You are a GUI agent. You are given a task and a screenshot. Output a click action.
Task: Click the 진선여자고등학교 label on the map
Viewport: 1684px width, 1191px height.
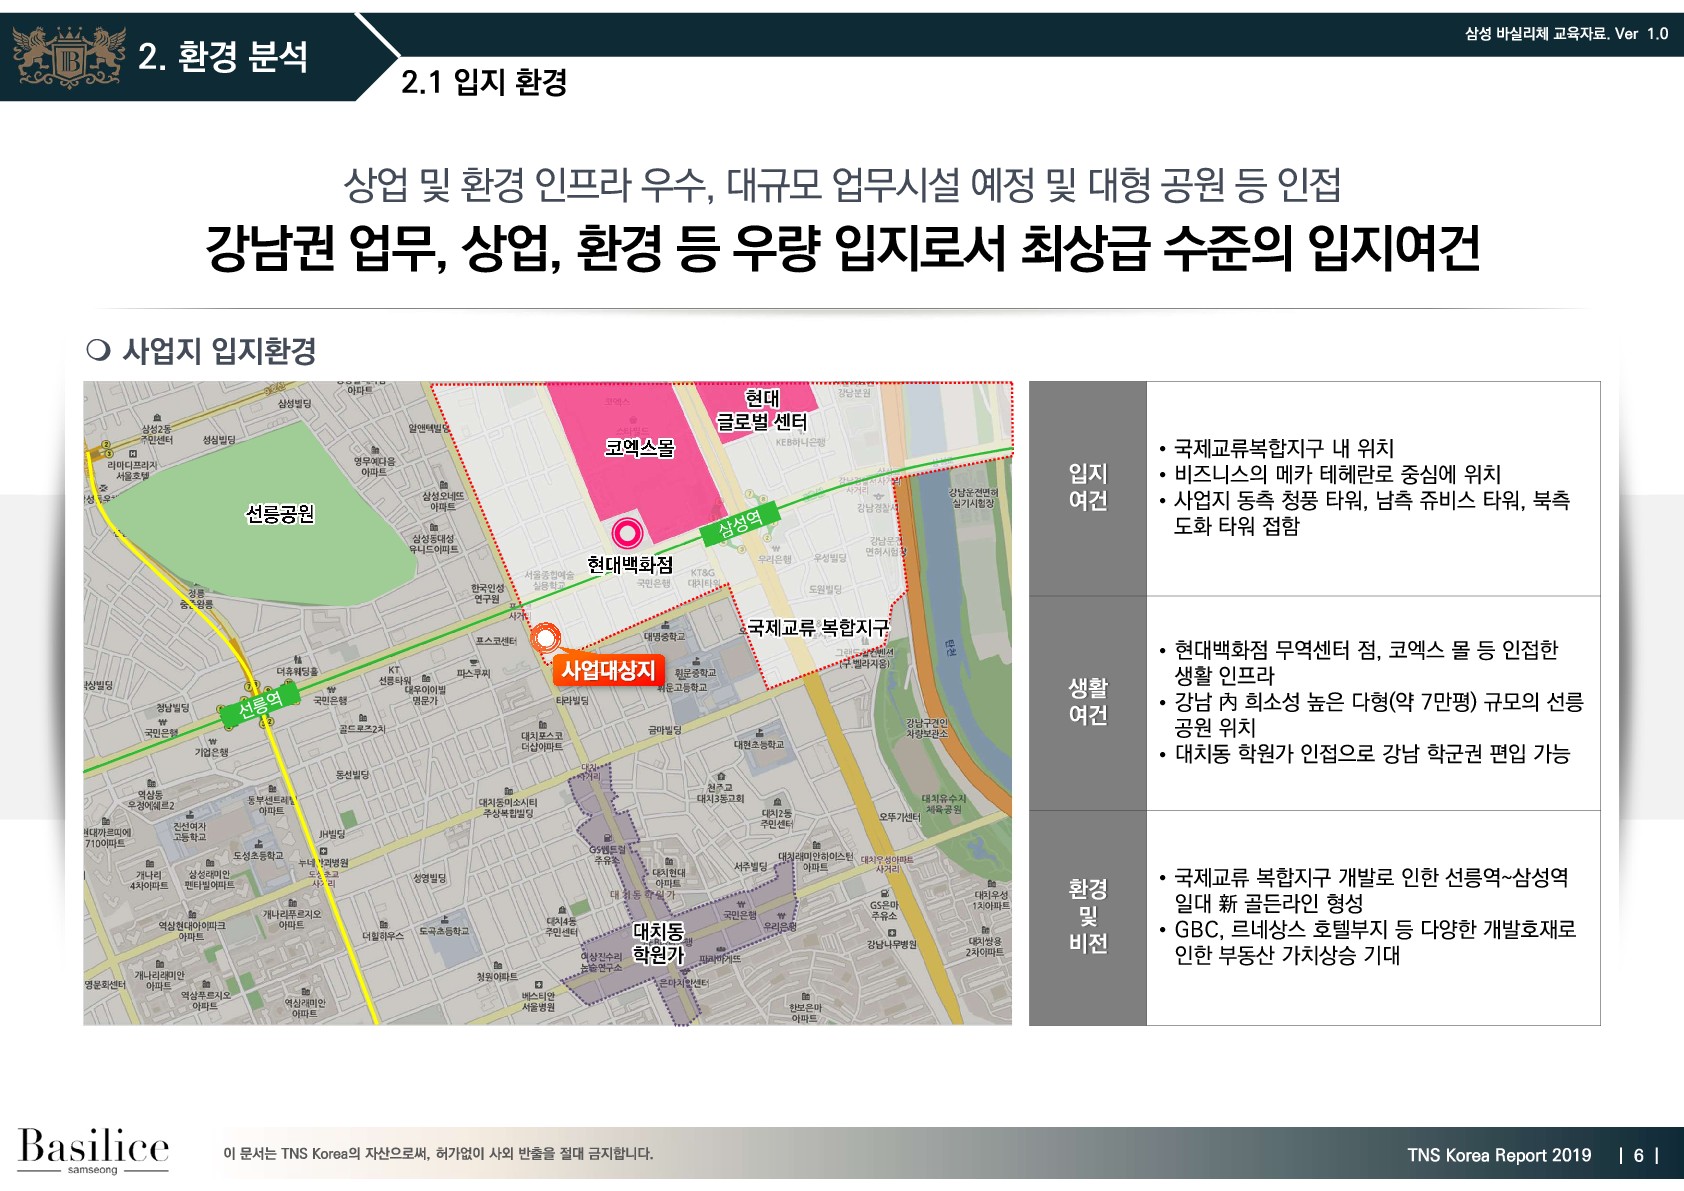tap(189, 832)
